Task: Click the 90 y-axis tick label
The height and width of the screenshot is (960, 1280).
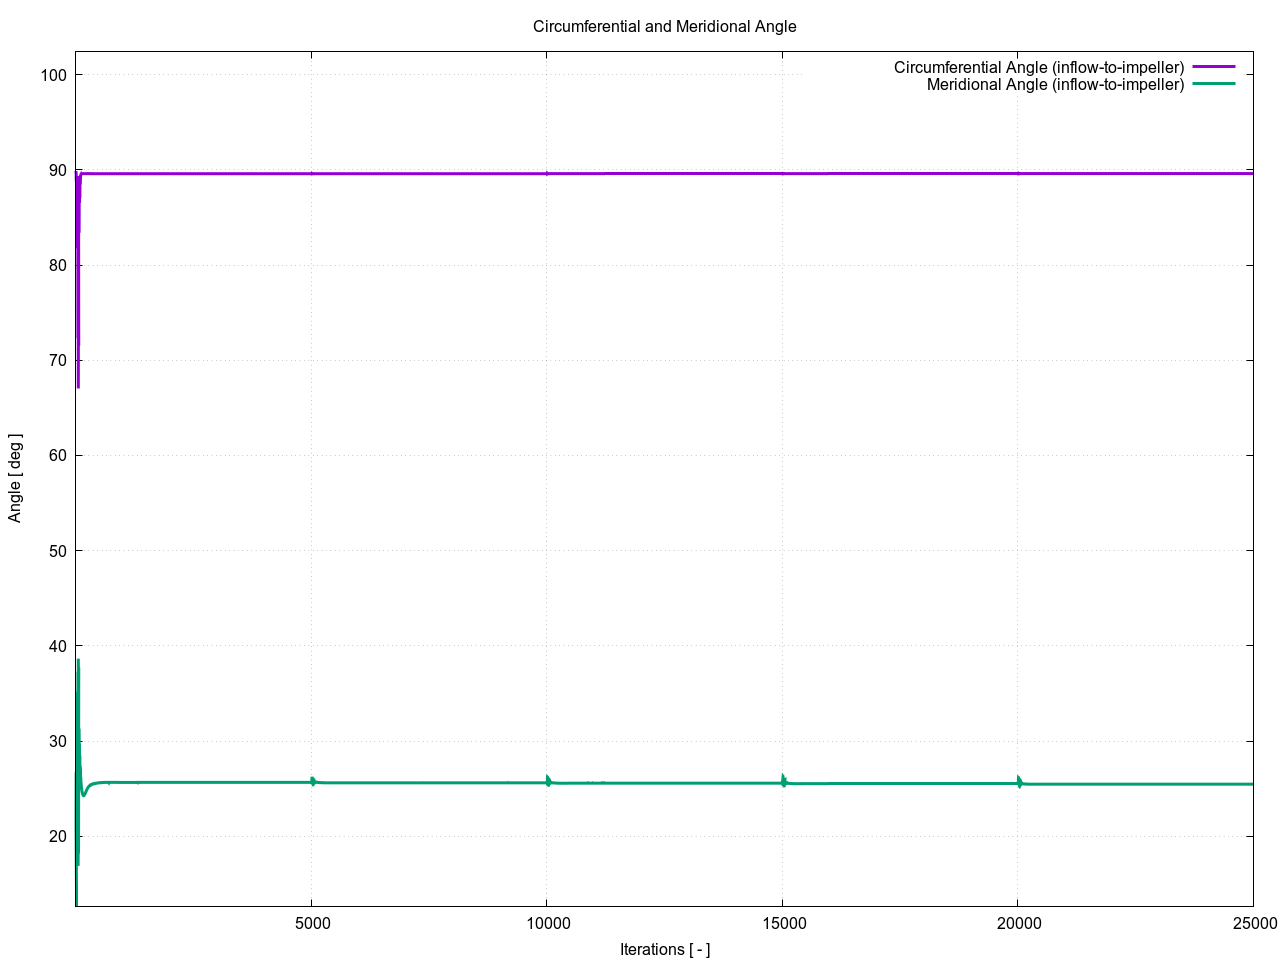Action: [x=58, y=171]
